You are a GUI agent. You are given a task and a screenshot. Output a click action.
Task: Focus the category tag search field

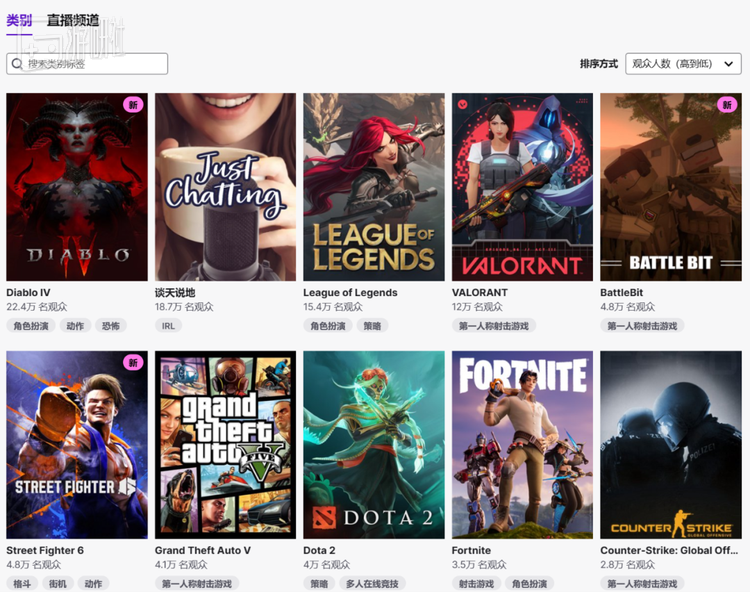click(x=87, y=64)
